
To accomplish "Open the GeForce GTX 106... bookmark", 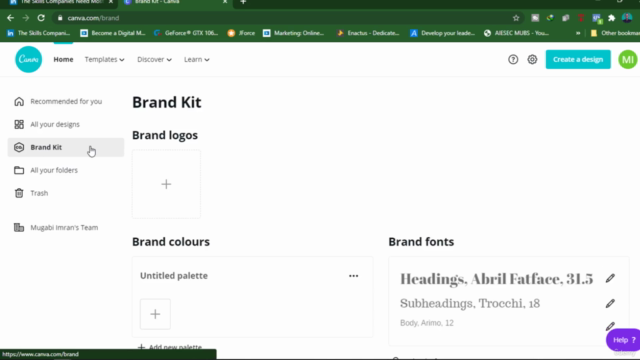I will click(186, 33).
